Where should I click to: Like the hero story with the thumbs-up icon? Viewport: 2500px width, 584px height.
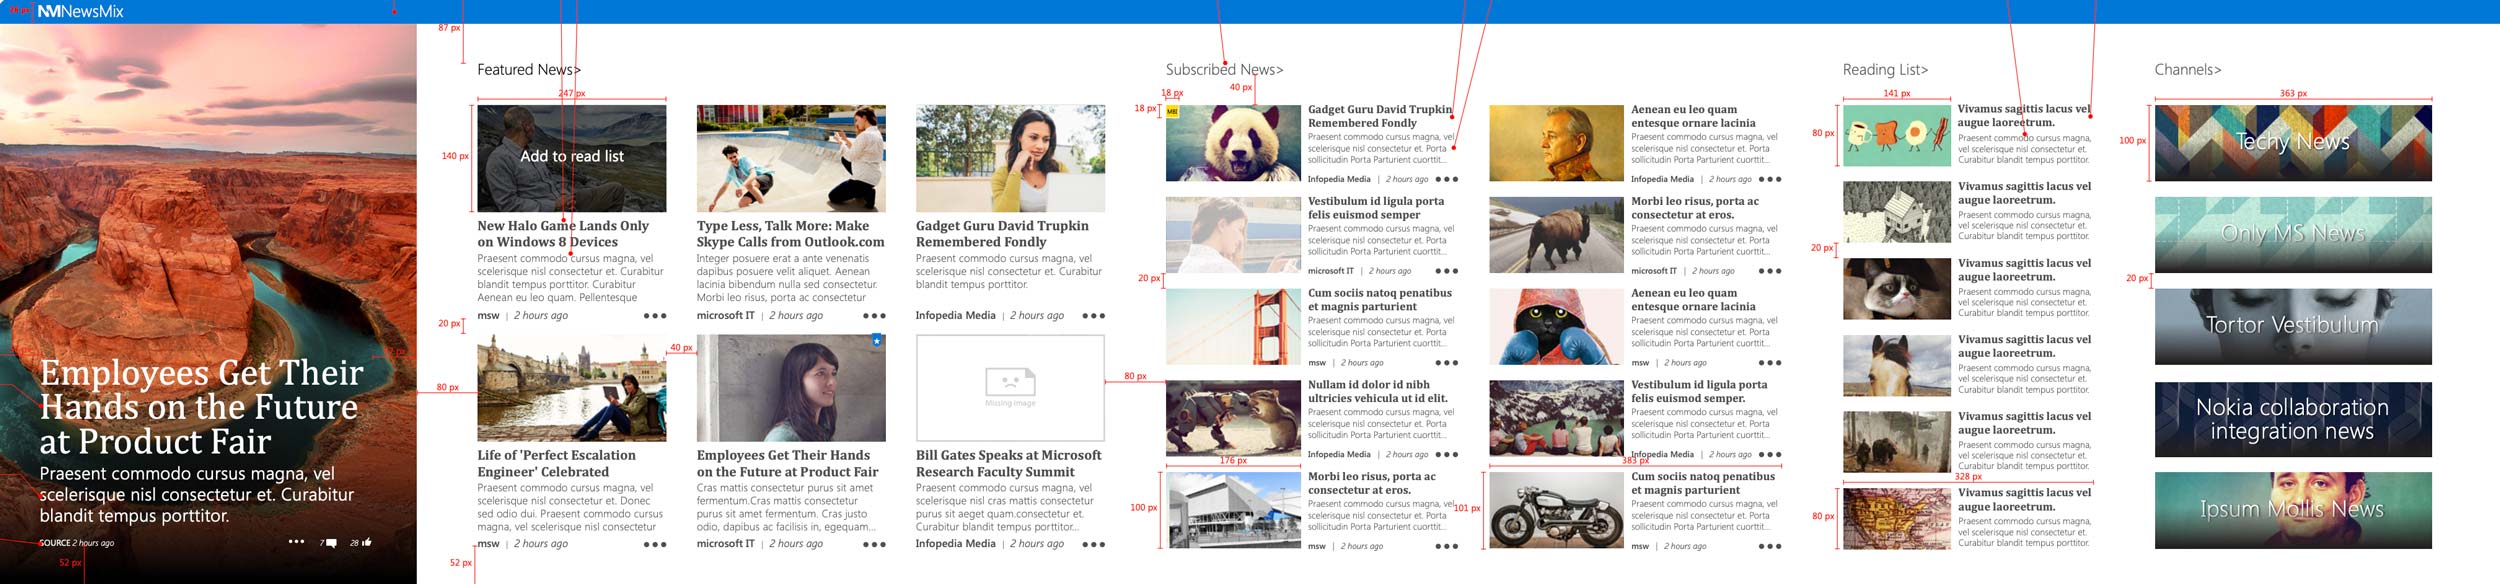click(x=366, y=542)
